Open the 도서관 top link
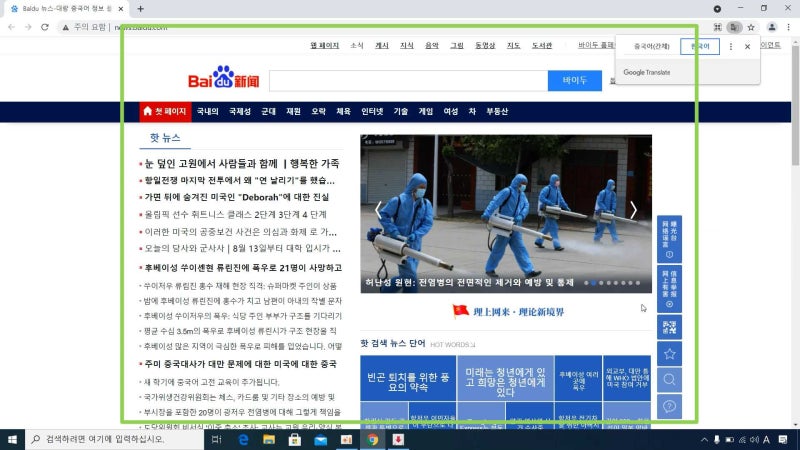800x450 pixels. (542, 45)
